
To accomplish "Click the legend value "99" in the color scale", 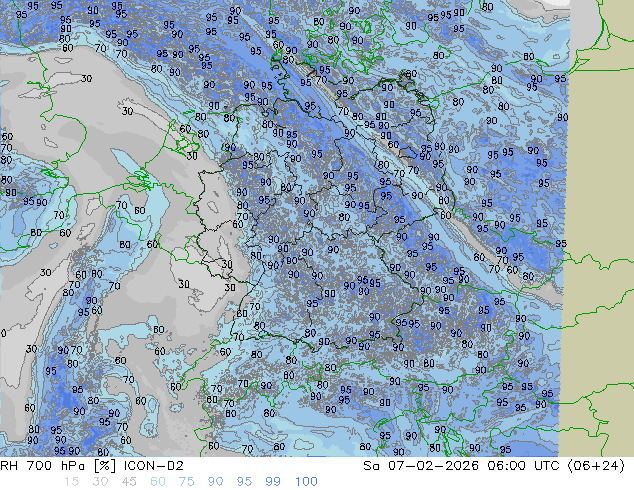I will [x=273, y=482].
